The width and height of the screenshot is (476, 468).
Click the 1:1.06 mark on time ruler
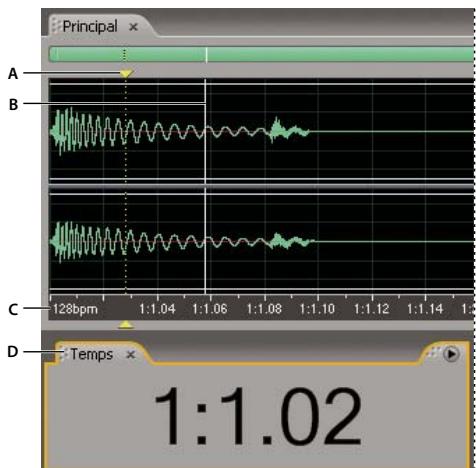pos(210,309)
